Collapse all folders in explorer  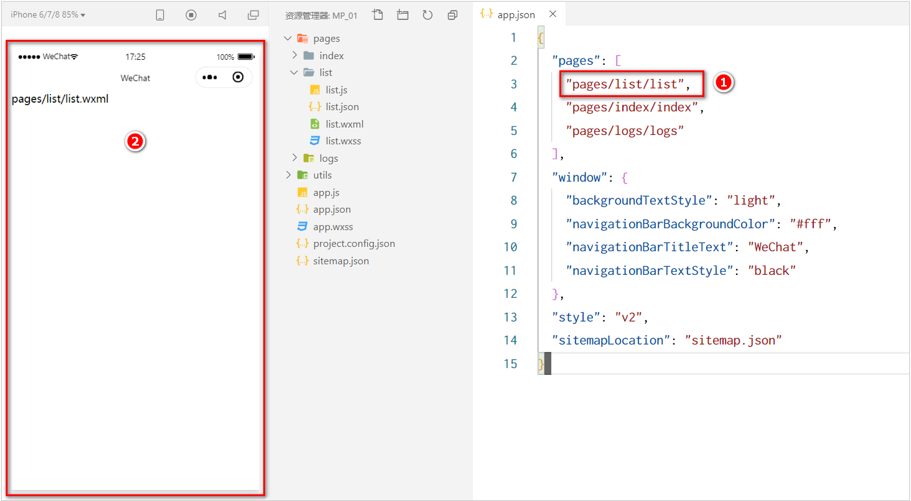pos(453,15)
